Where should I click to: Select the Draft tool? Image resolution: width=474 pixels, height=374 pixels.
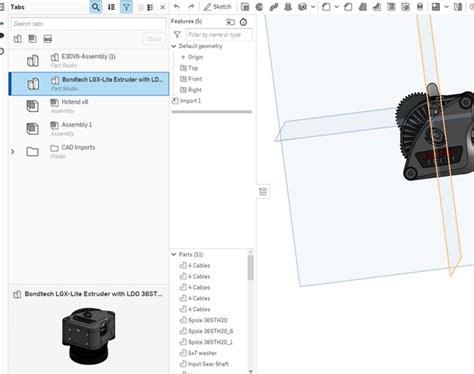tap(363, 7)
